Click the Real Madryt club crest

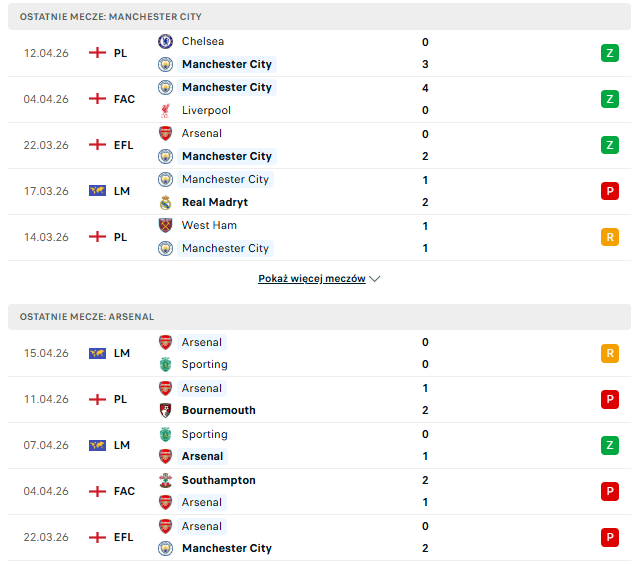click(x=165, y=202)
